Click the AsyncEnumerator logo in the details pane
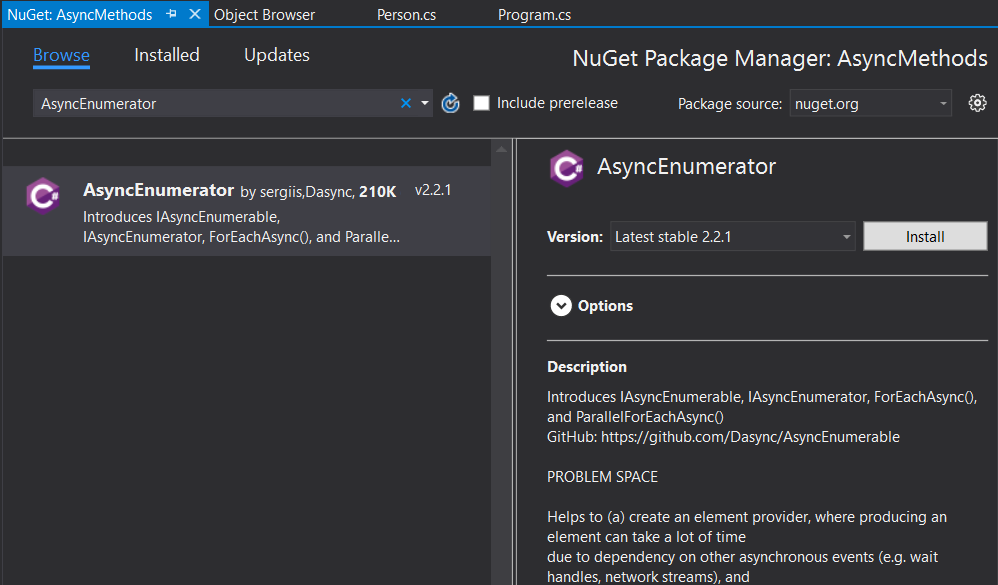998x585 pixels. coord(567,168)
